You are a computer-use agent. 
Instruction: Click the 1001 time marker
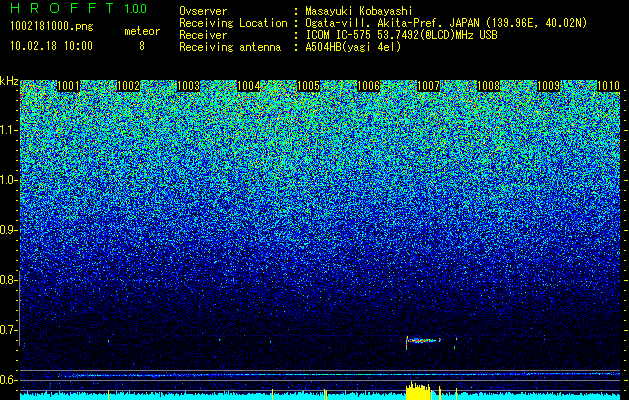pyautogui.click(x=68, y=86)
